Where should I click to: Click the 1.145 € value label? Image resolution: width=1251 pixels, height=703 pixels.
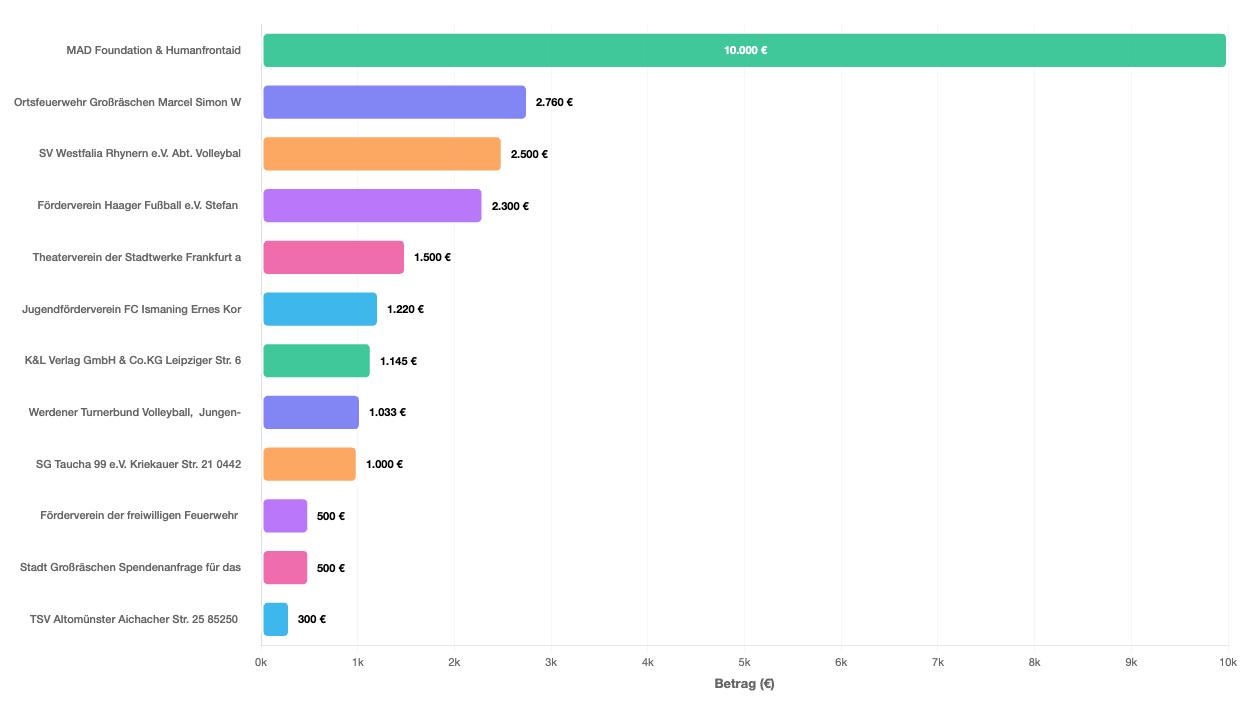click(x=398, y=361)
